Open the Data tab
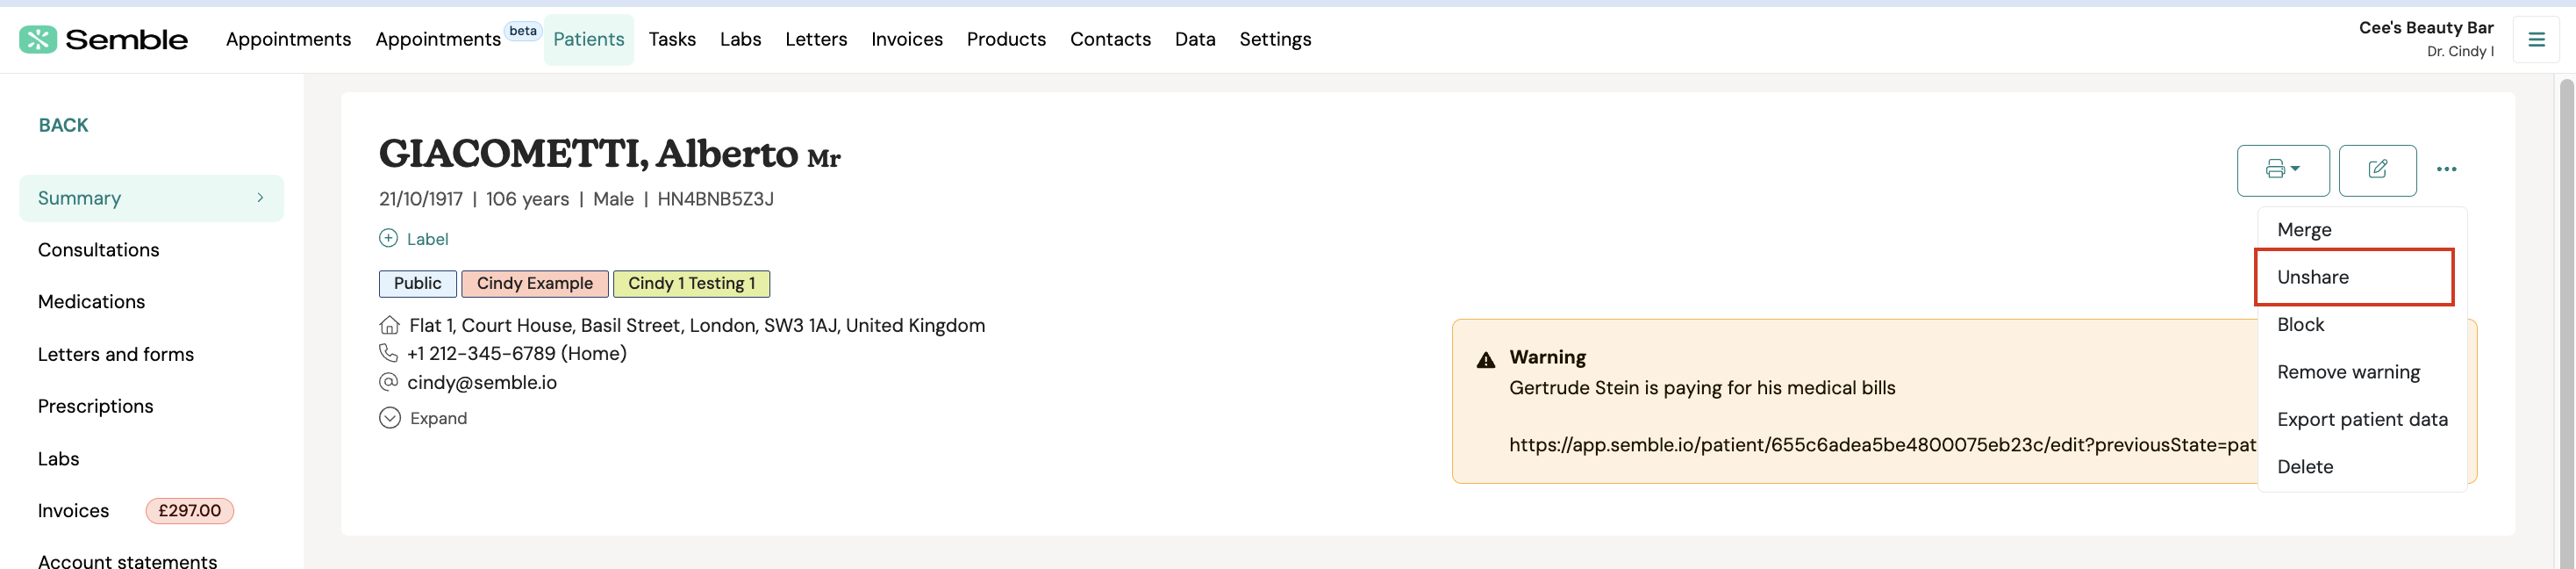 1195,39
